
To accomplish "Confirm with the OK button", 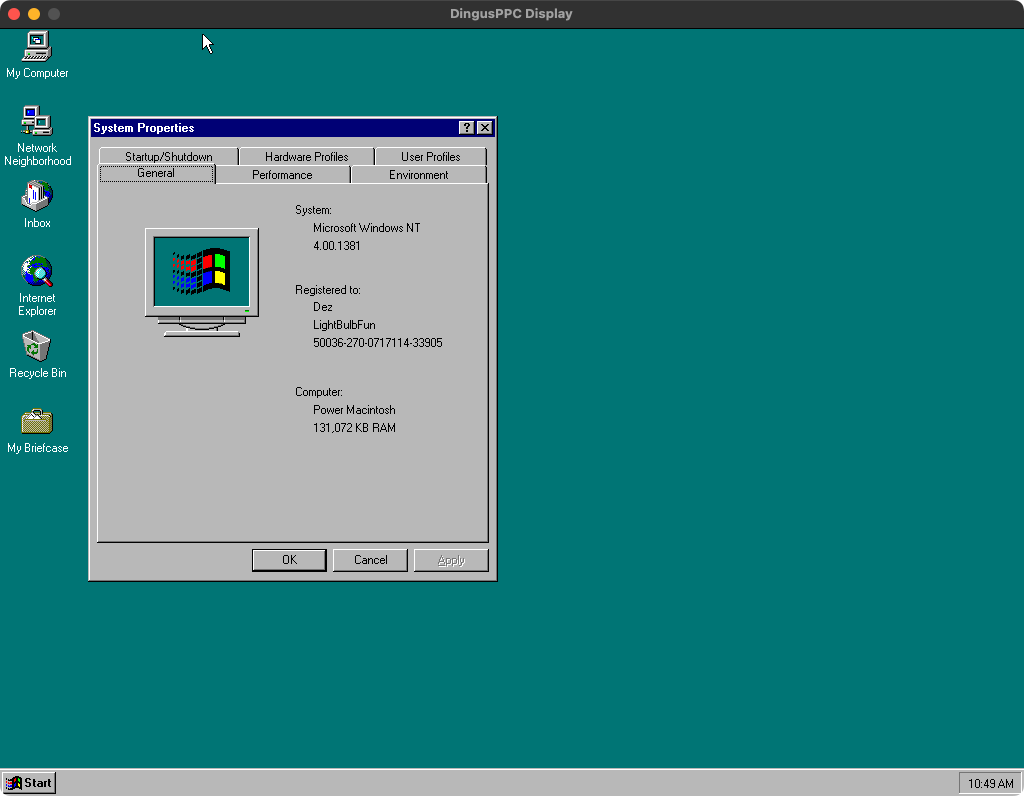I will pos(289,560).
